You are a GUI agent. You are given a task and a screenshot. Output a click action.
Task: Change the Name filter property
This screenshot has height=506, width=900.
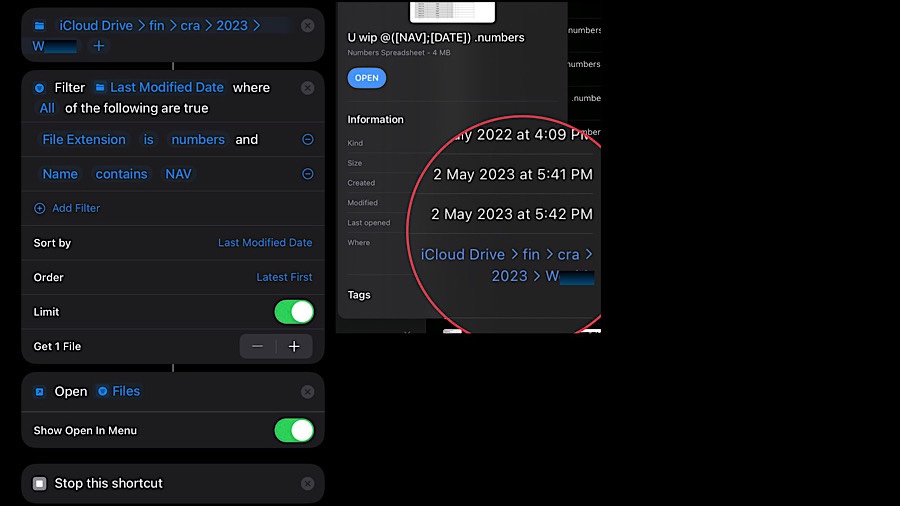(60, 174)
